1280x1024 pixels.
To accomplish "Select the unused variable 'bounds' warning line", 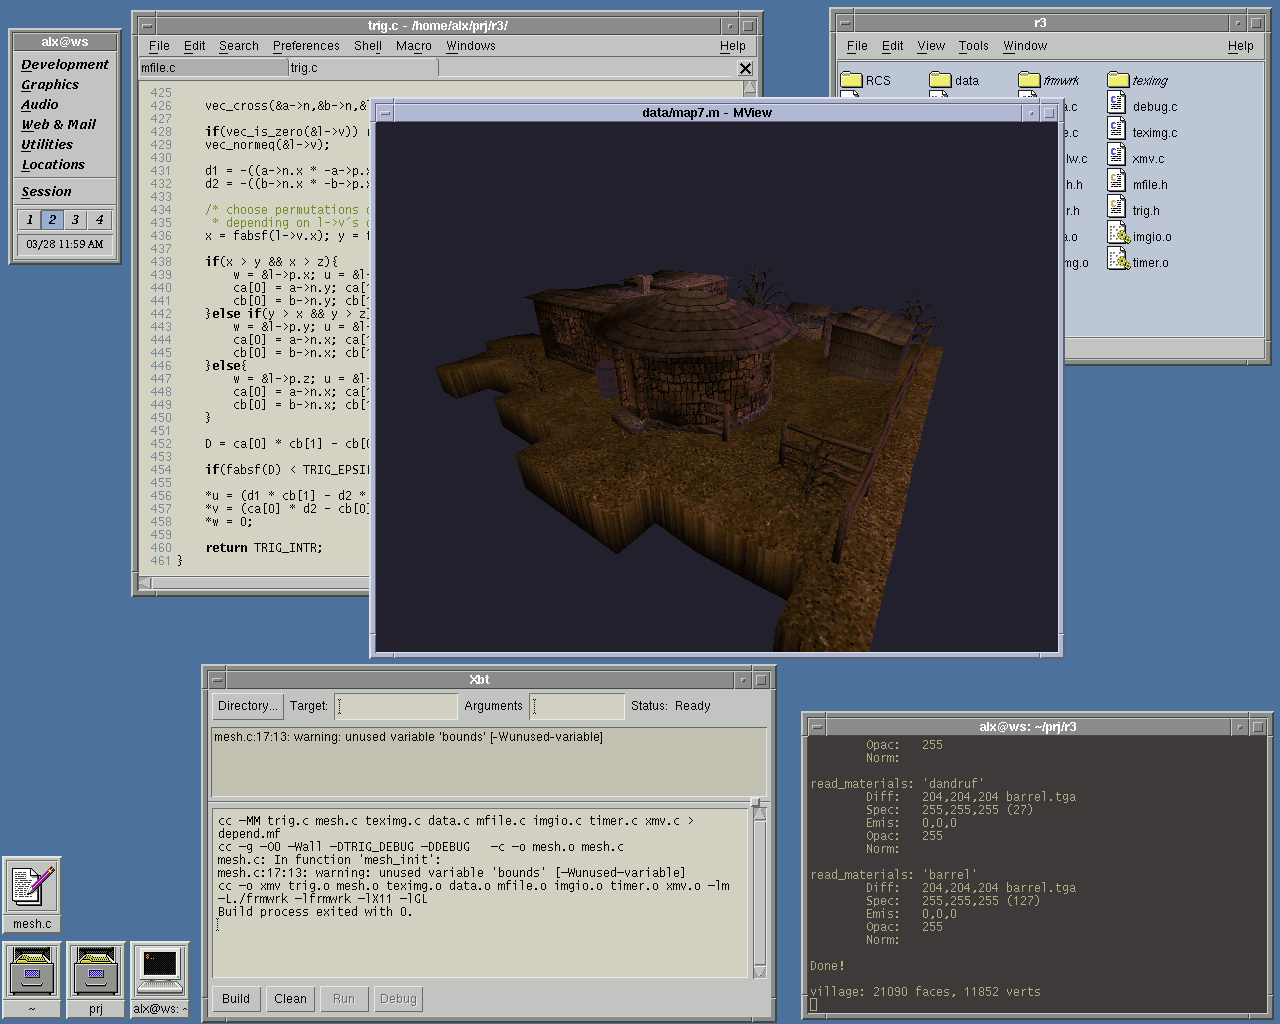I will pos(408,737).
